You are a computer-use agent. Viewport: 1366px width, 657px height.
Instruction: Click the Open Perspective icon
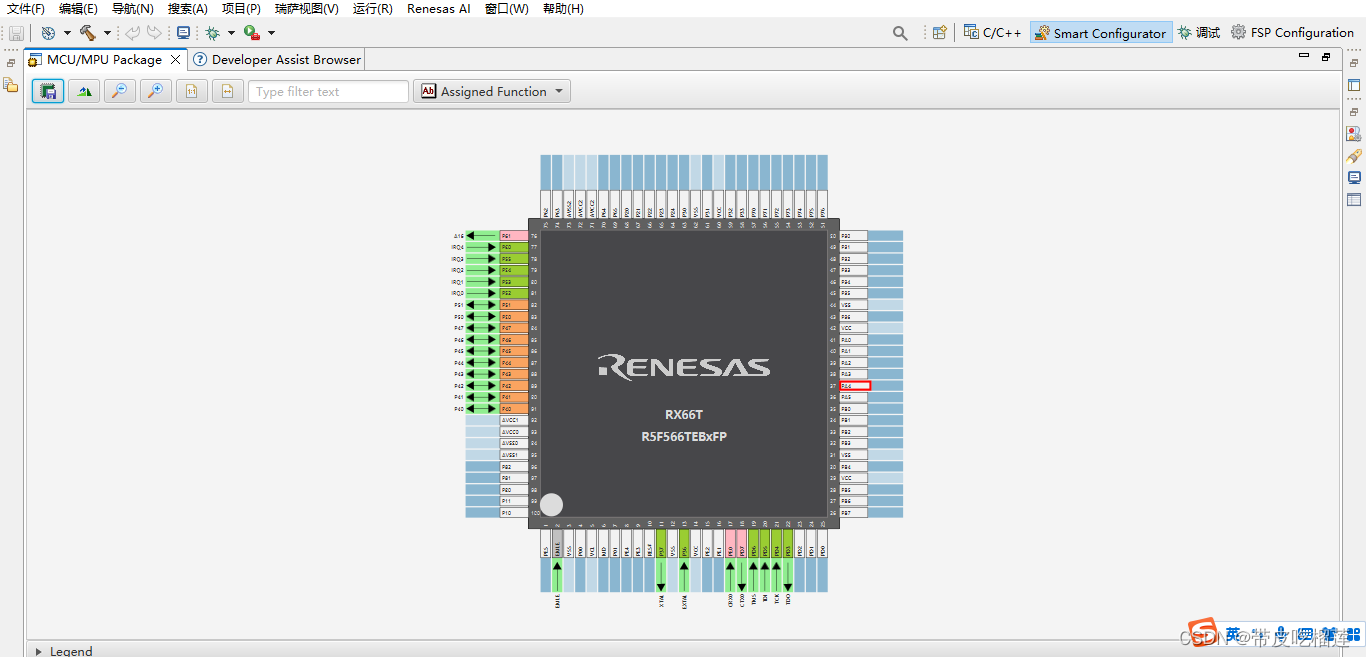coord(939,32)
